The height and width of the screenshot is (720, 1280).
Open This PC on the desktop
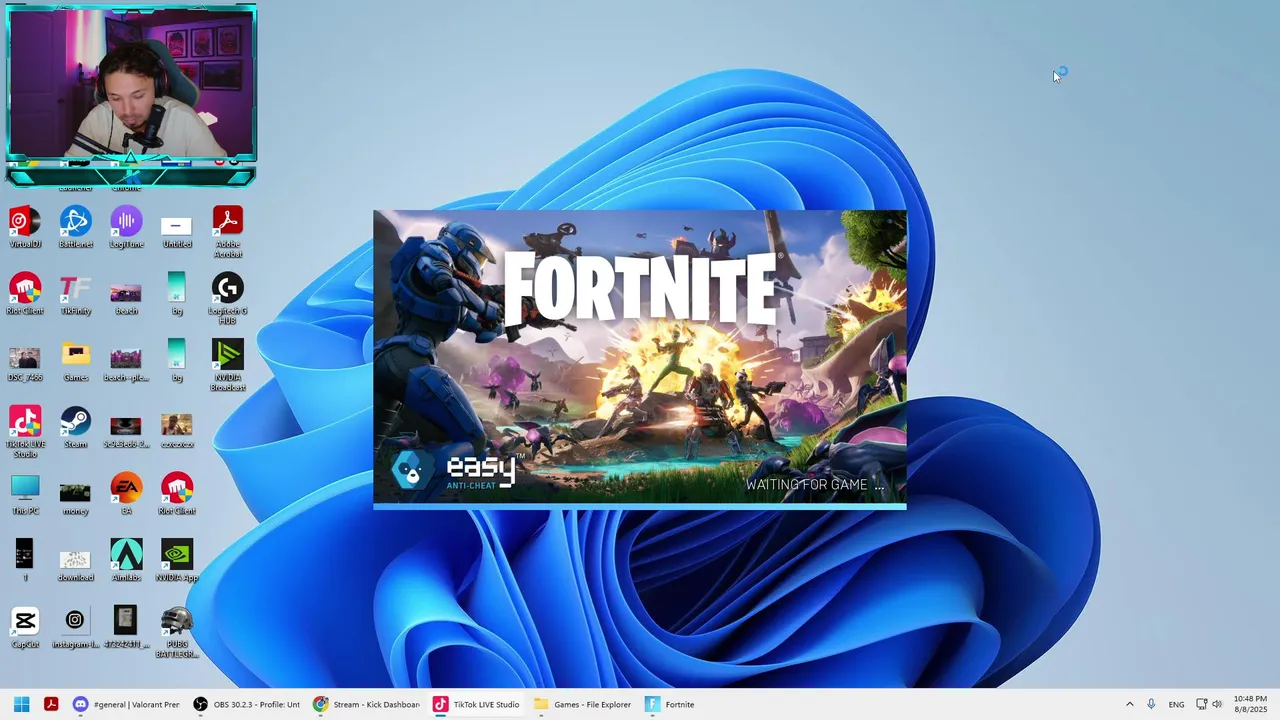point(25,494)
